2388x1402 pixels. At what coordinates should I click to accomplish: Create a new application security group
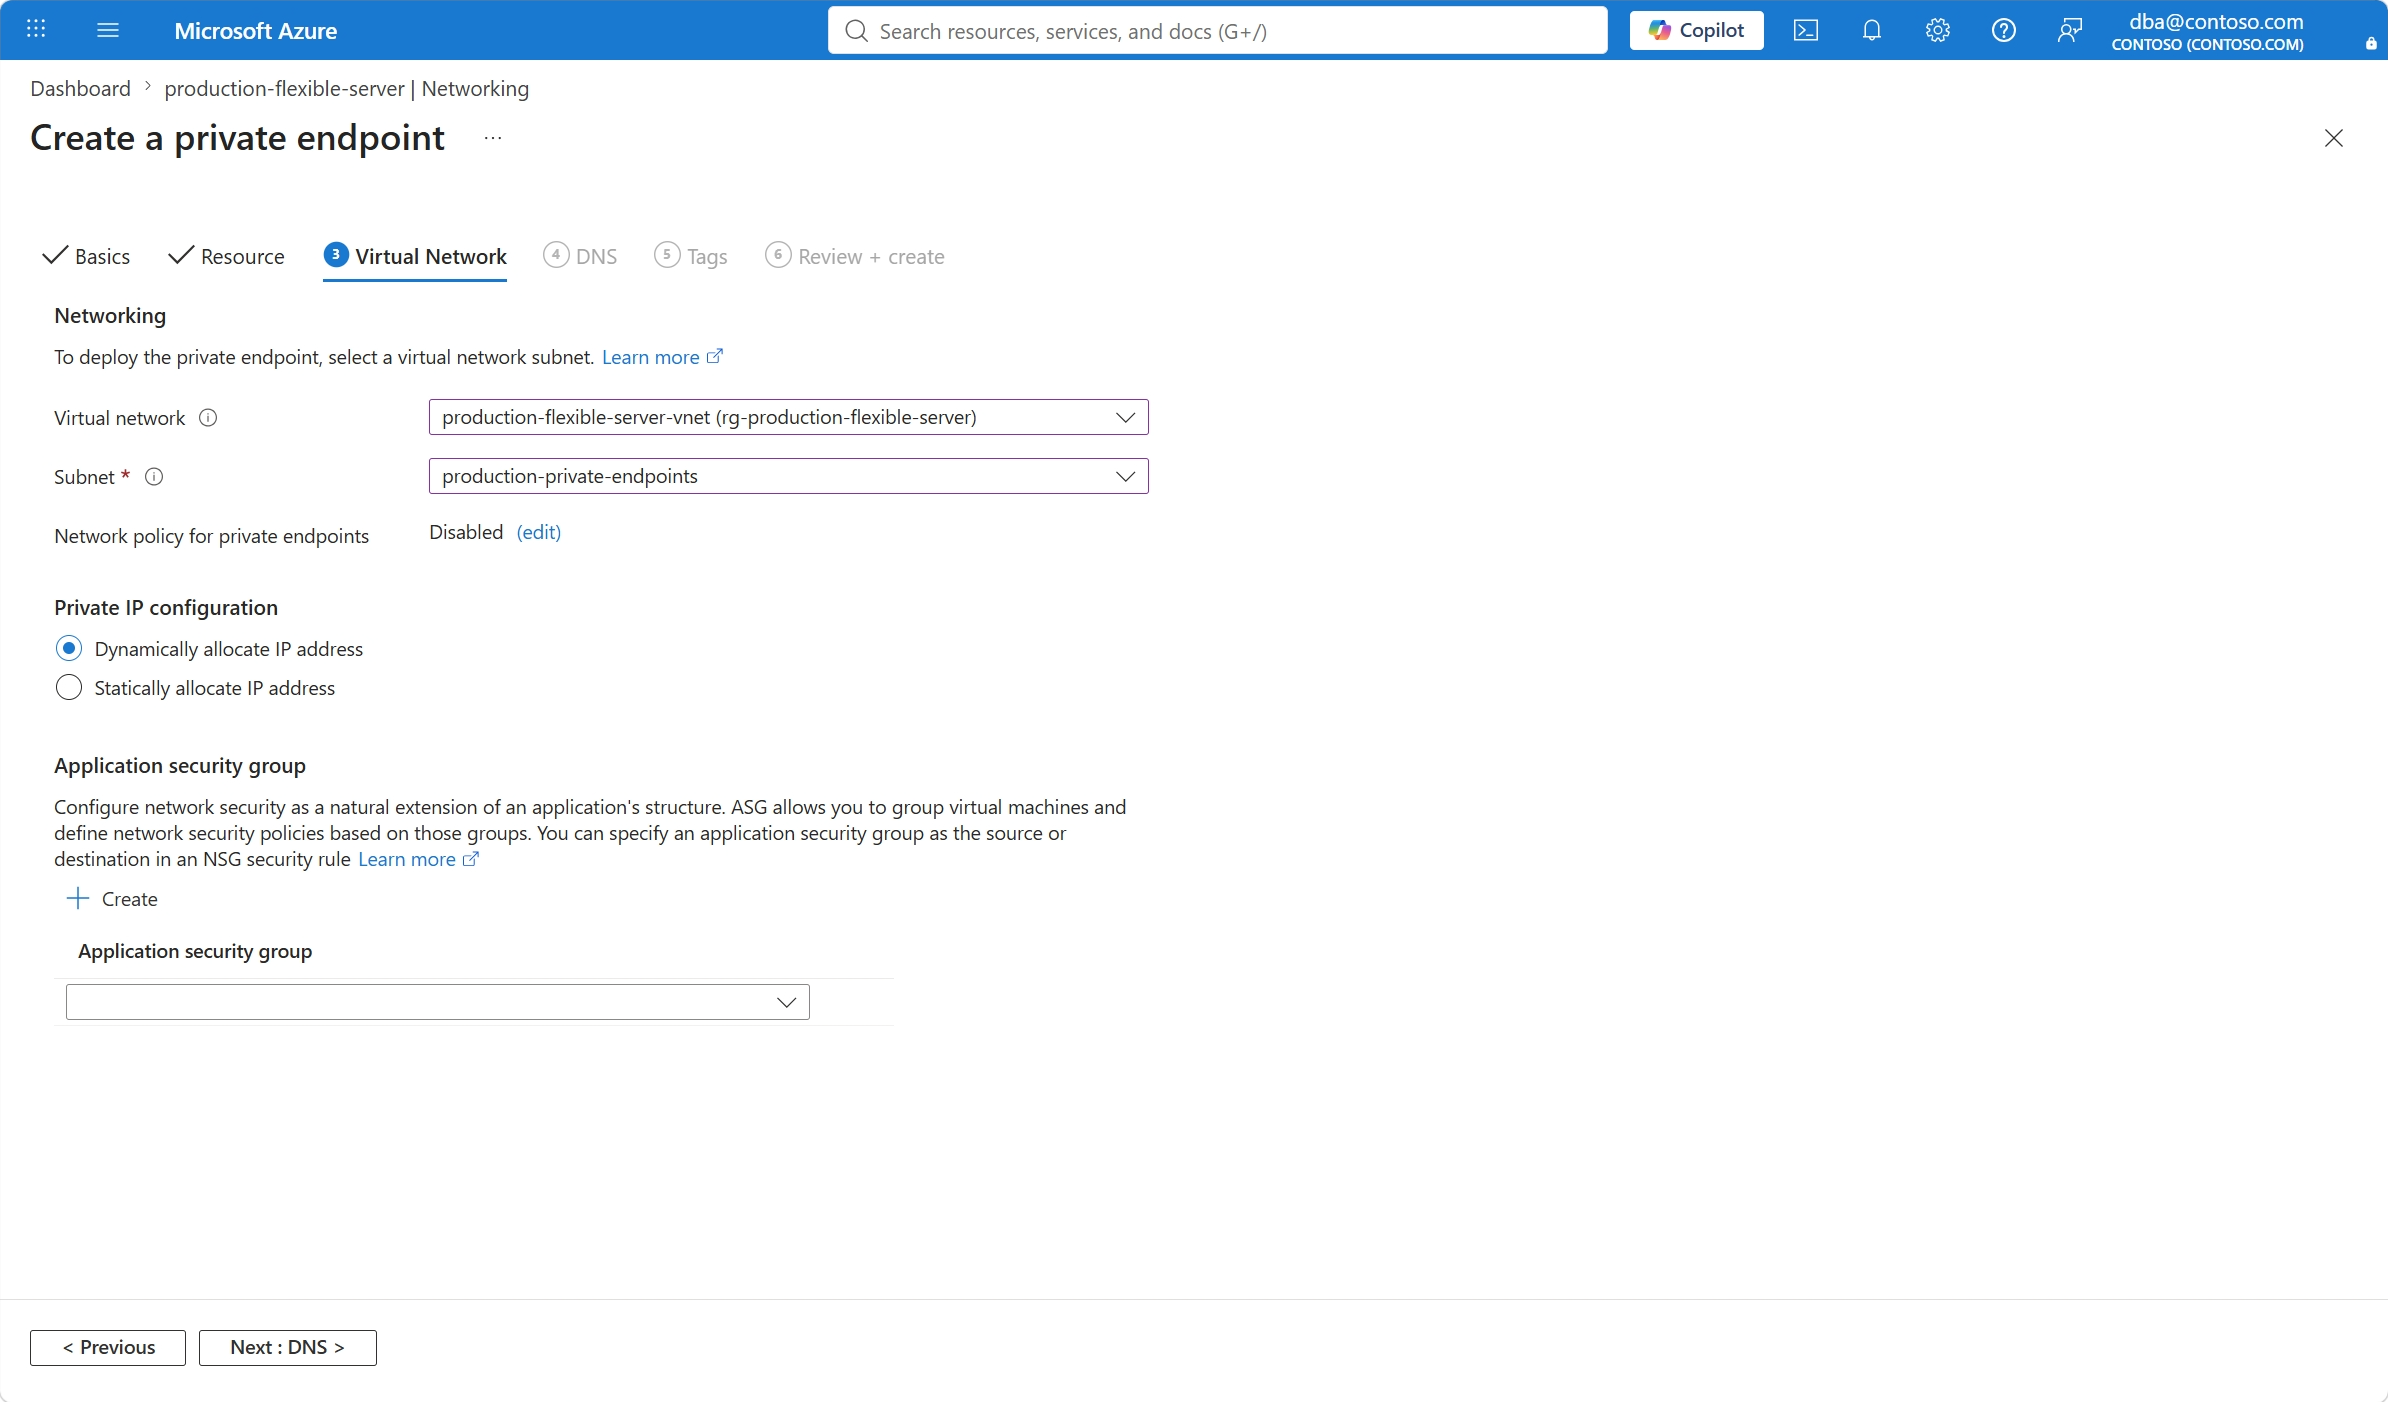click(112, 899)
